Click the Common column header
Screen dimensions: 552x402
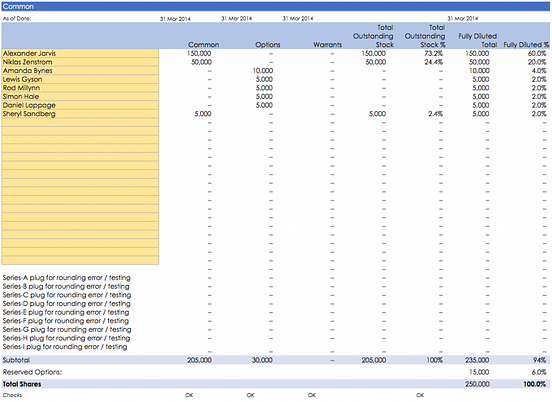point(203,45)
